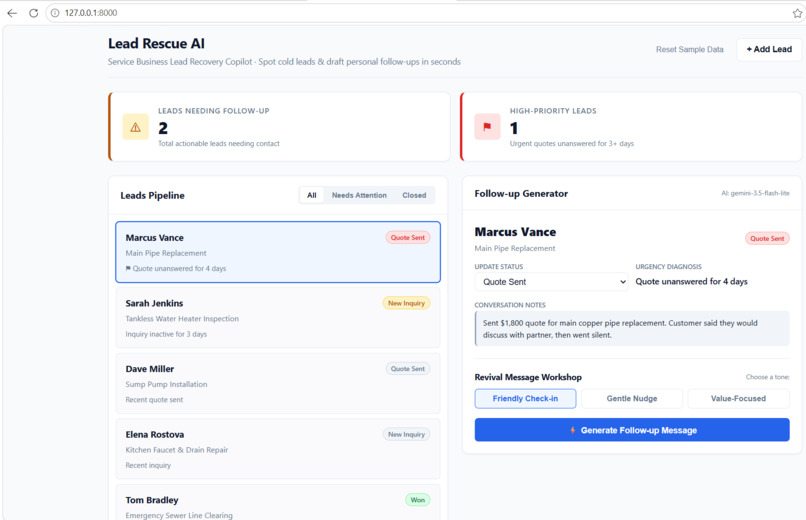The height and width of the screenshot is (520, 806).
Task: Bookmark this page with the star icon
Action: [x=797, y=13]
